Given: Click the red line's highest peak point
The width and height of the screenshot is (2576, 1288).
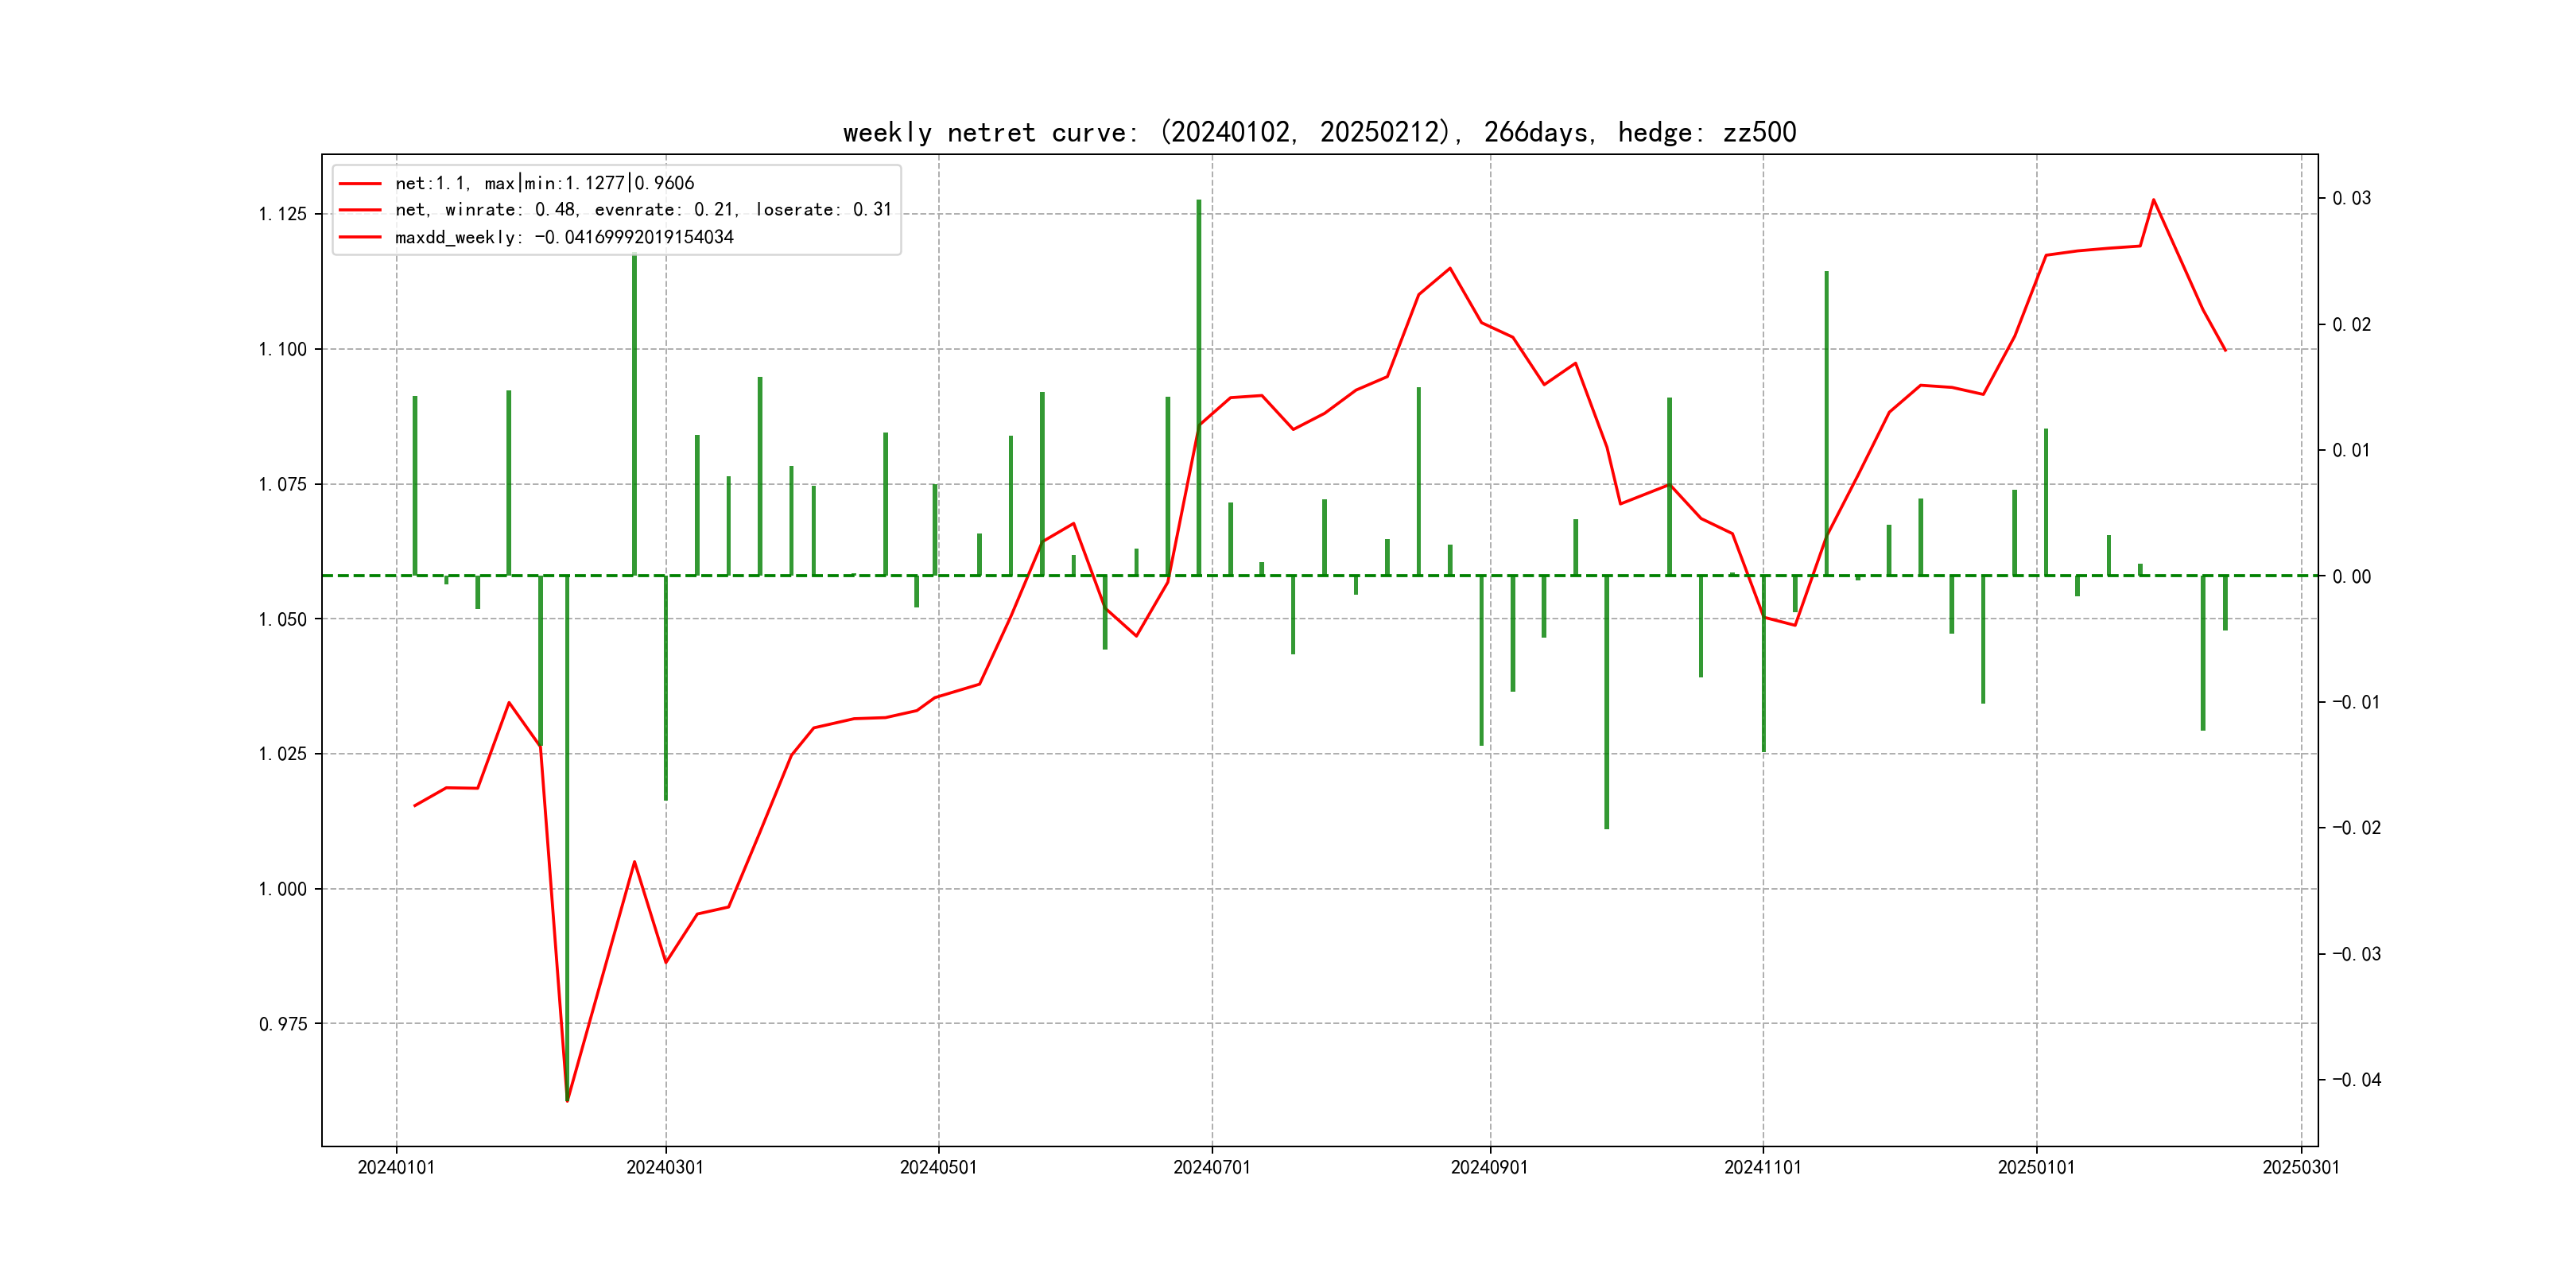Looking at the screenshot, I should pos(2154,200).
